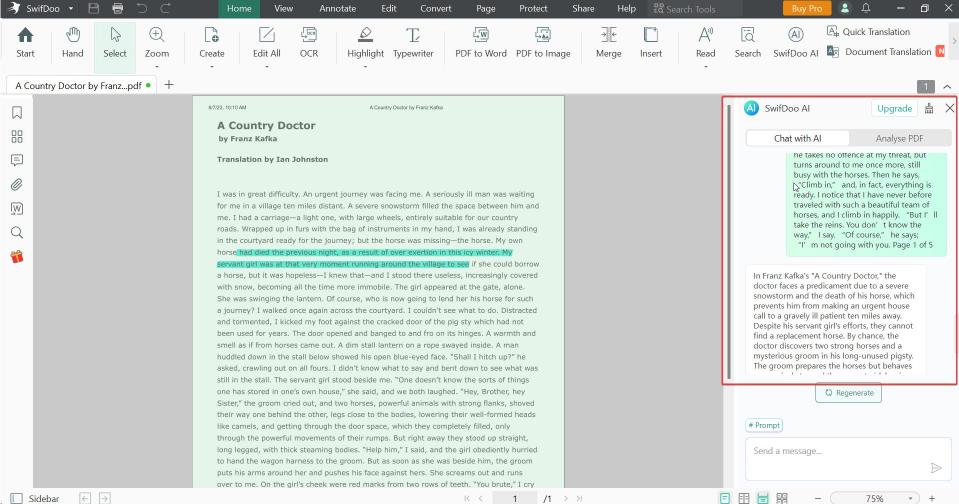Switch to Analyse PDF mode
The image size is (959, 504).
point(899,138)
